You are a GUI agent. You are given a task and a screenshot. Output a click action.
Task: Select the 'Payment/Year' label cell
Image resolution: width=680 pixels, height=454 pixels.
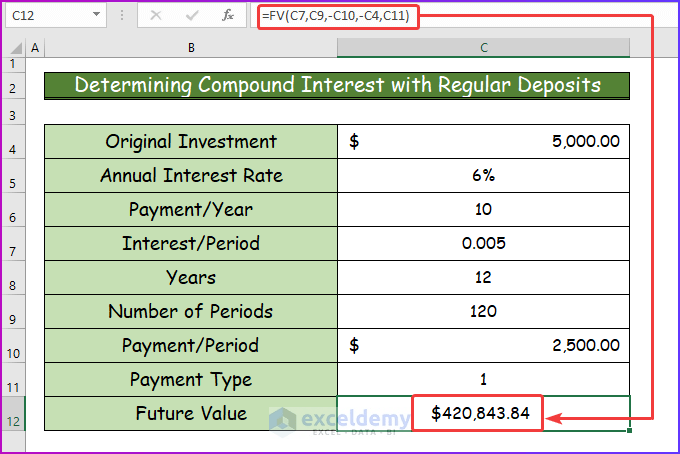coord(191,209)
